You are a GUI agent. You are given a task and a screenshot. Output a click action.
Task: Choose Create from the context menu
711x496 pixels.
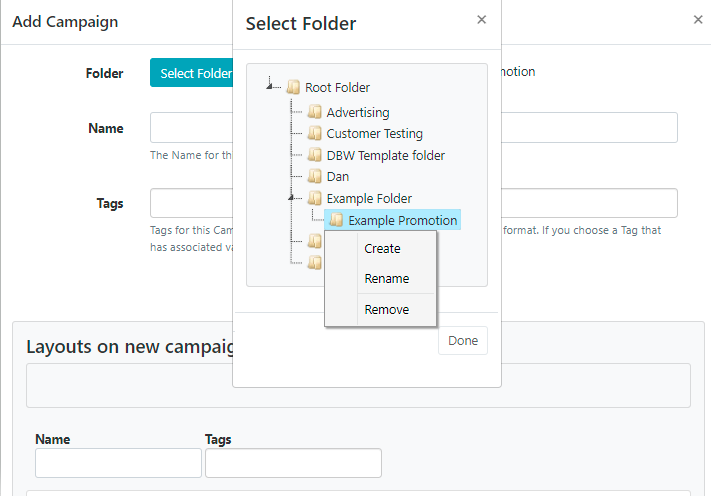tap(381, 248)
